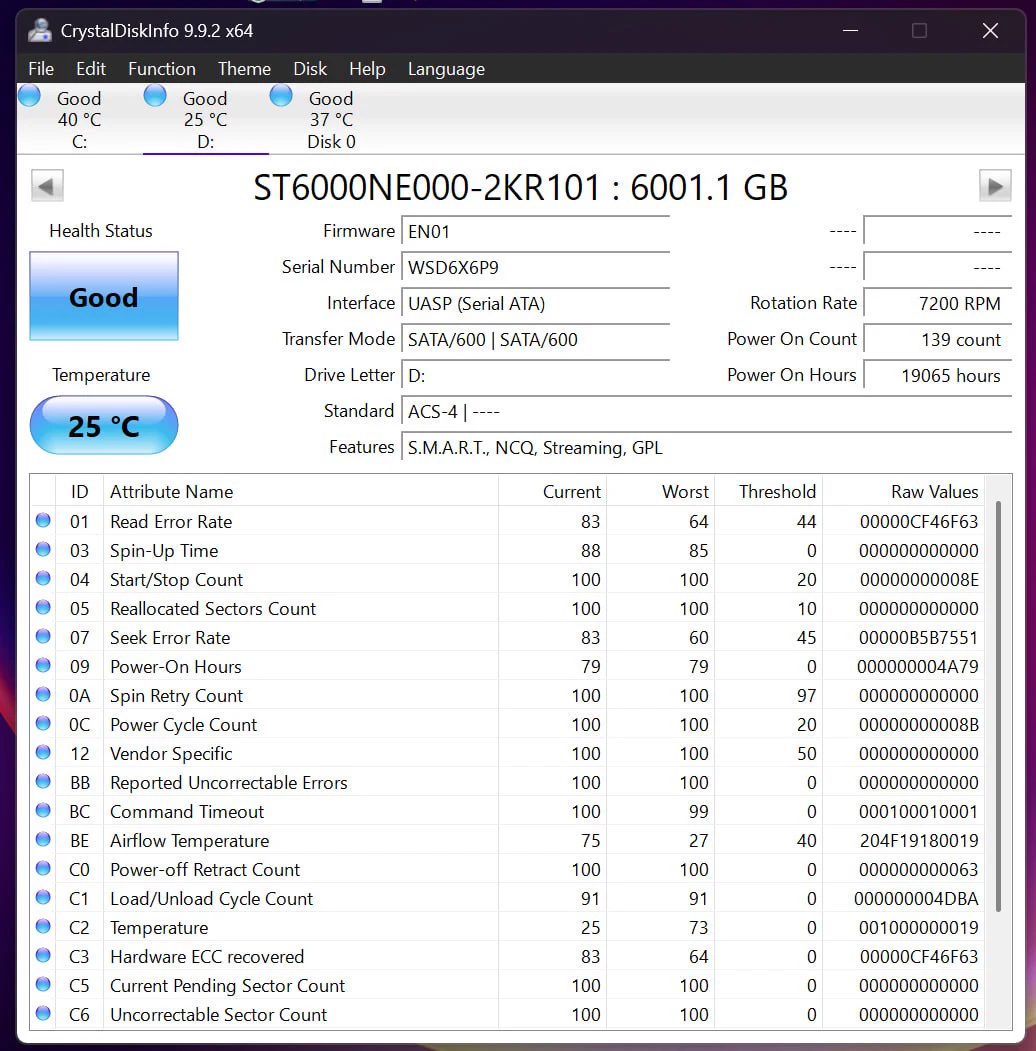Click status dot of Command Timeout row
The height and width of the screenshot is (1051, 1036).
pyautogui.click(x=44, y=810)
